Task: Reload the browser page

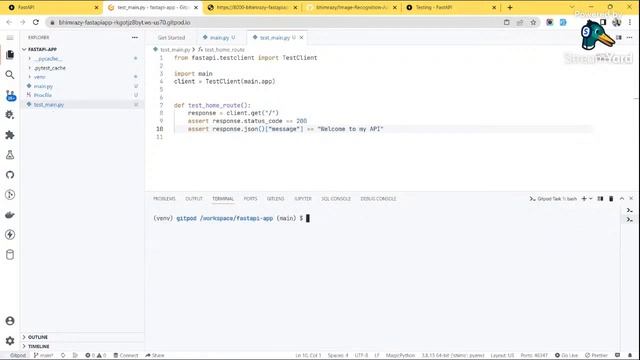Action: (36, 22)
